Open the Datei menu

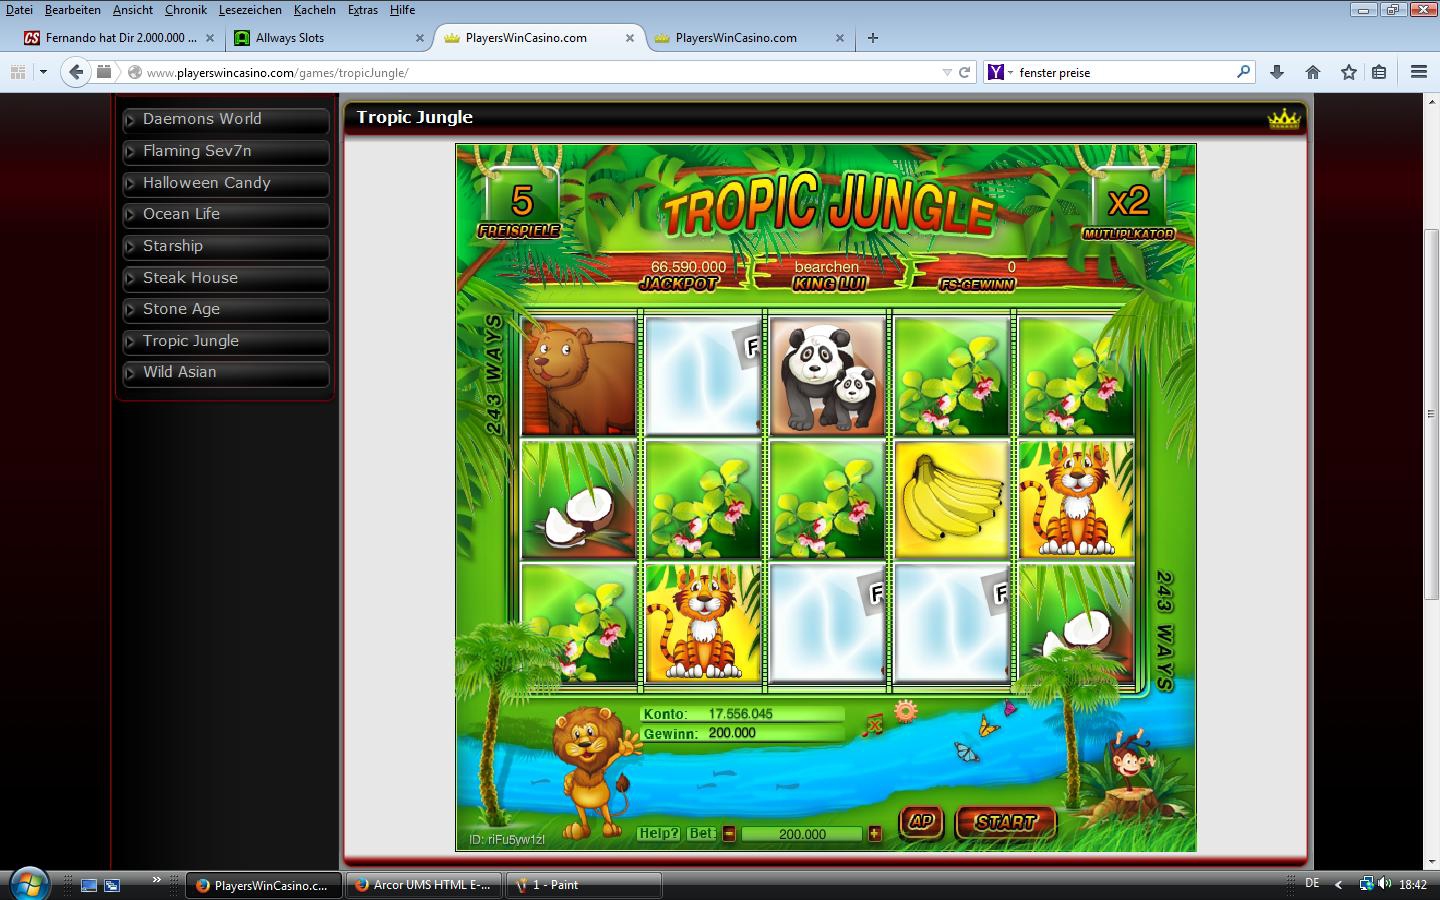pos(19,9)
